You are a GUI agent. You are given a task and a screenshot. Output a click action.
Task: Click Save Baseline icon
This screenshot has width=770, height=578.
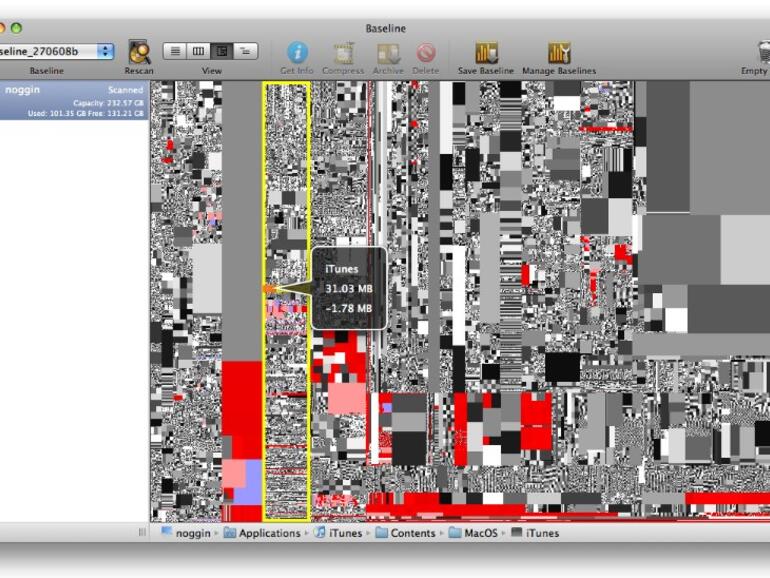click(x=486, y=53)
